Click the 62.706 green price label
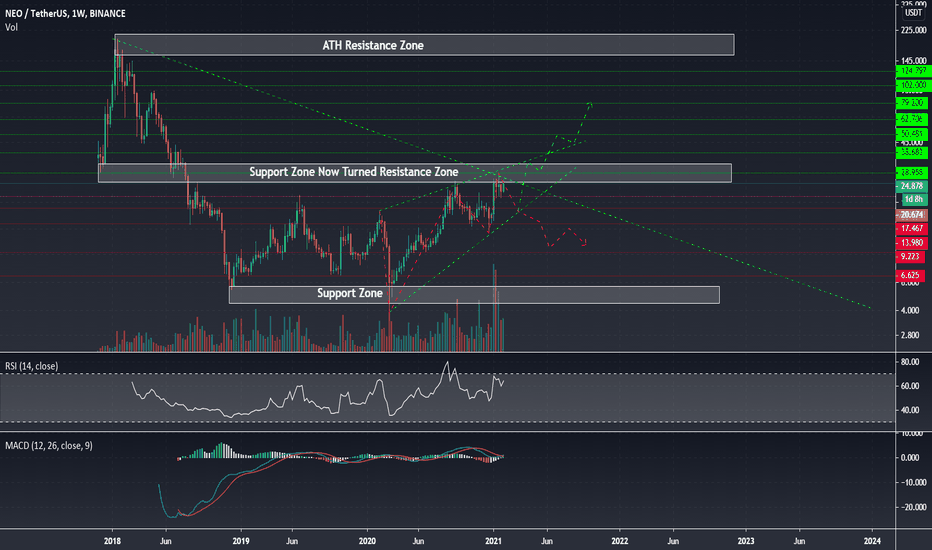 point(912,119)
